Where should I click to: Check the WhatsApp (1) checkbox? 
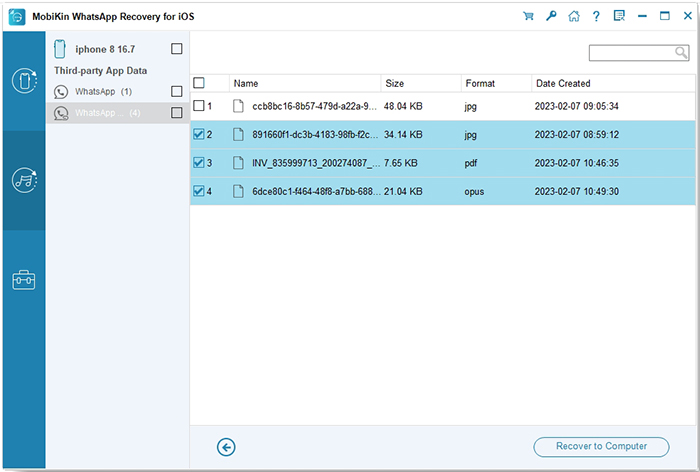click(x=177, y=92)
